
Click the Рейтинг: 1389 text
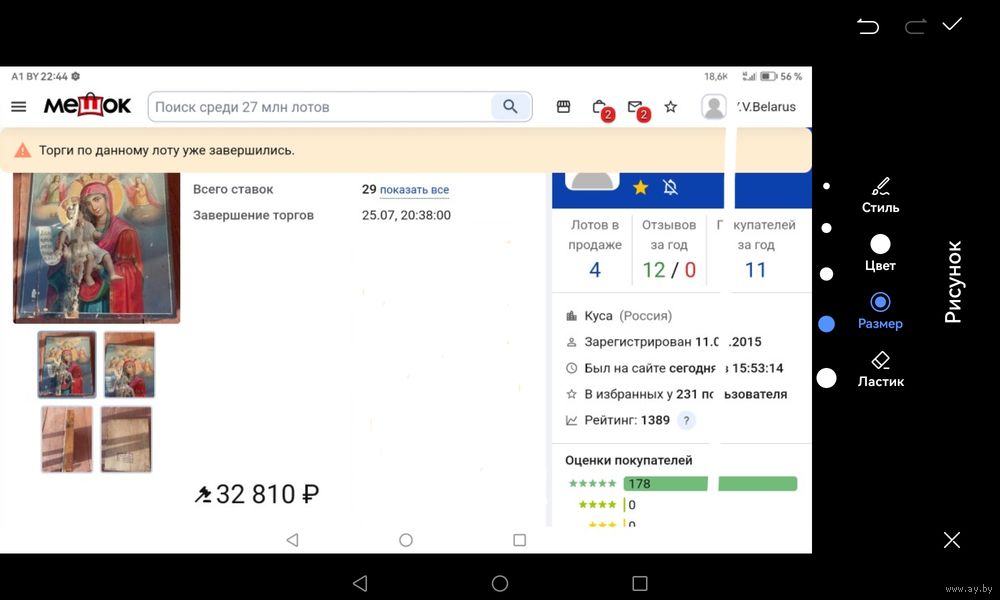[x=627, y=420]
